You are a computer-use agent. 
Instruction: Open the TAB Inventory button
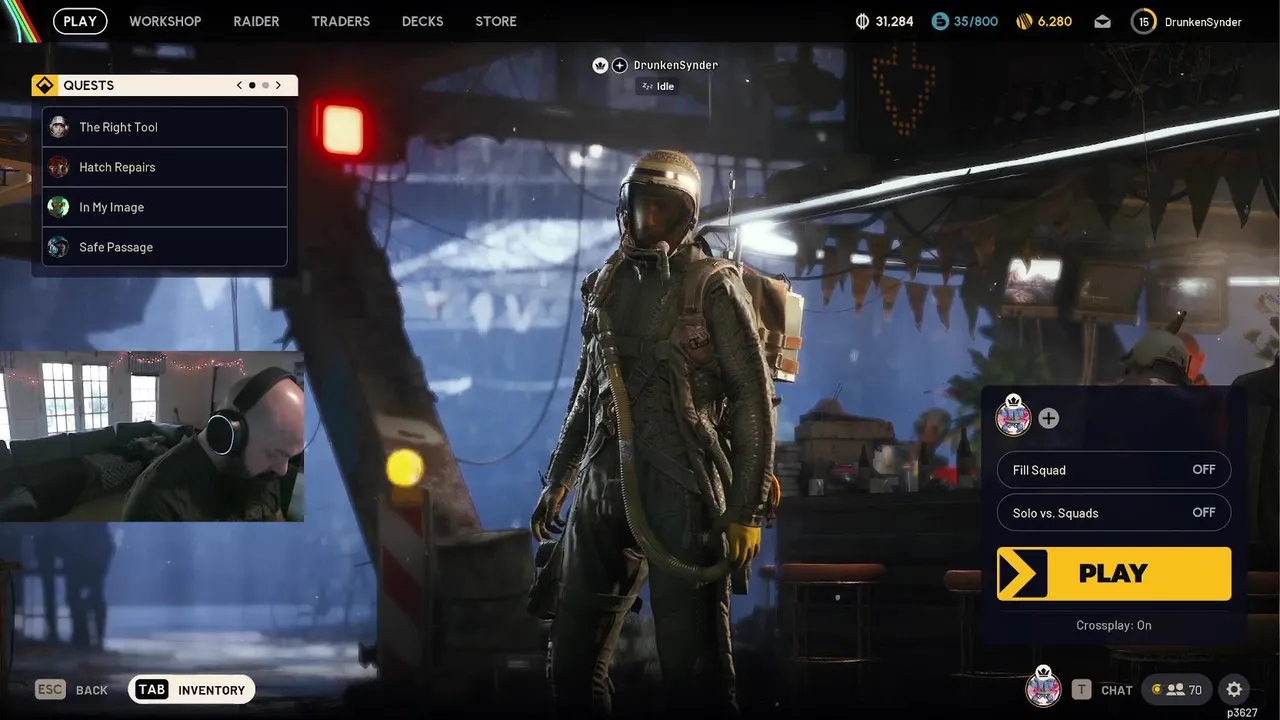(x=192, y=690)
